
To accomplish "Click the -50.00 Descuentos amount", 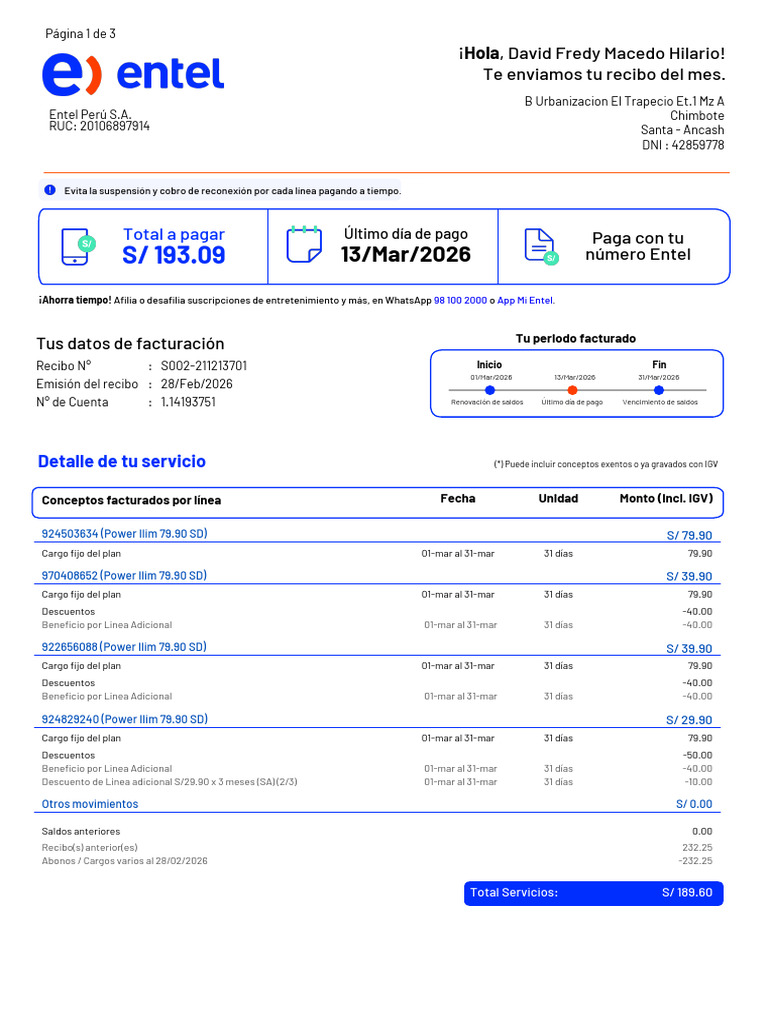I will click(x=697, y=755).
